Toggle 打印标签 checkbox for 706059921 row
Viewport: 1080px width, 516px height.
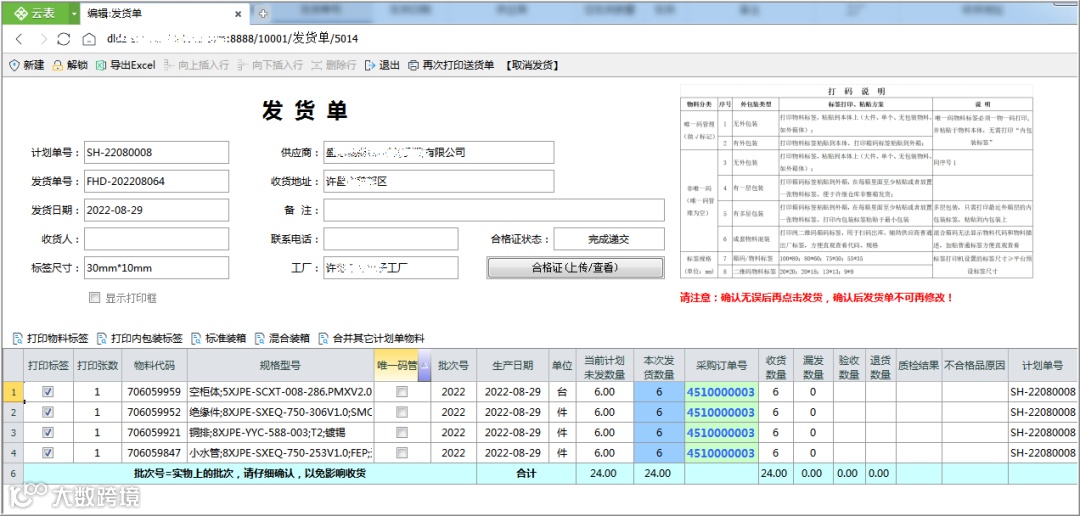pos(48,433)
